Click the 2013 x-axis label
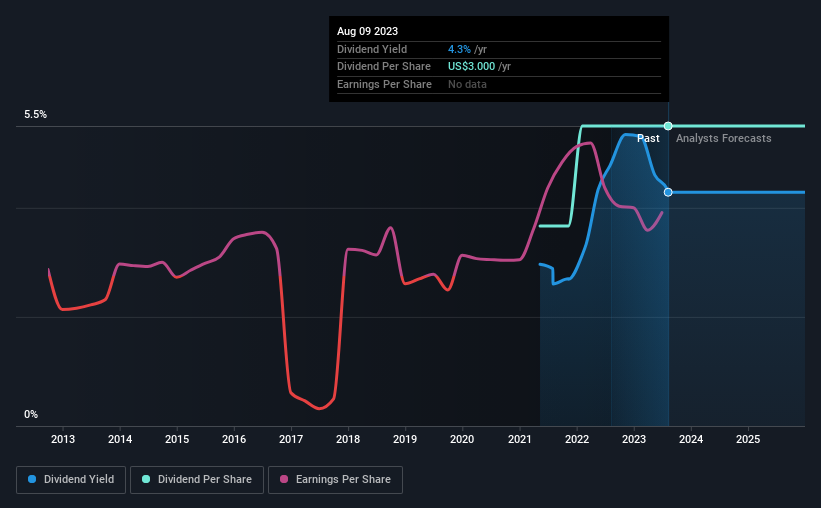Image resolution: width=821 pixels, height=508 pixels. click(63, 439)
